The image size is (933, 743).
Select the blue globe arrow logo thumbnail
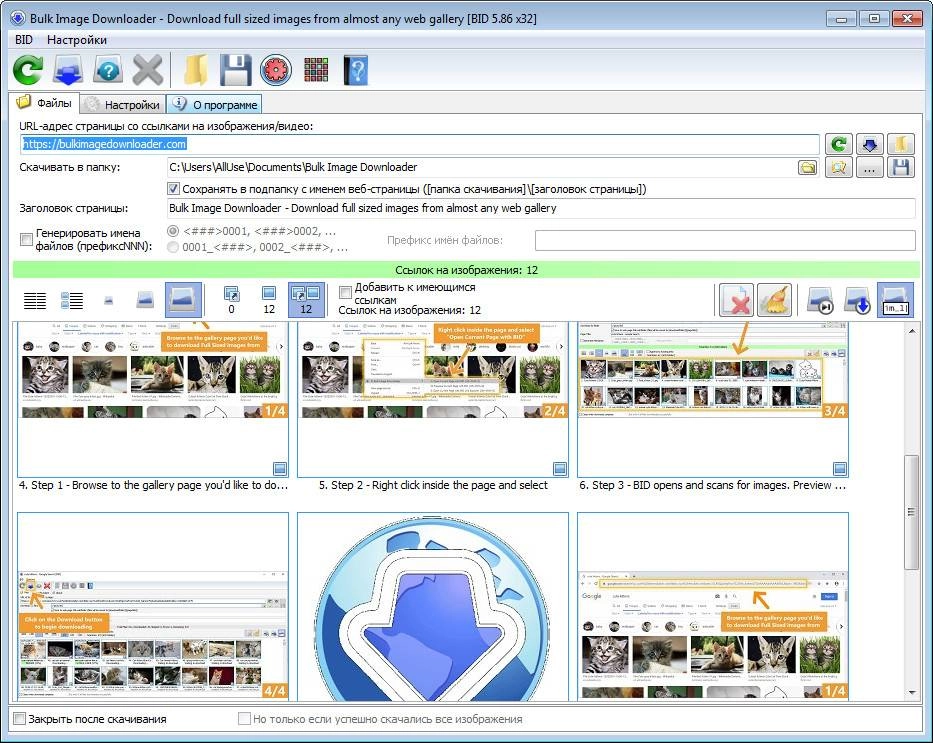click(433, 607)
